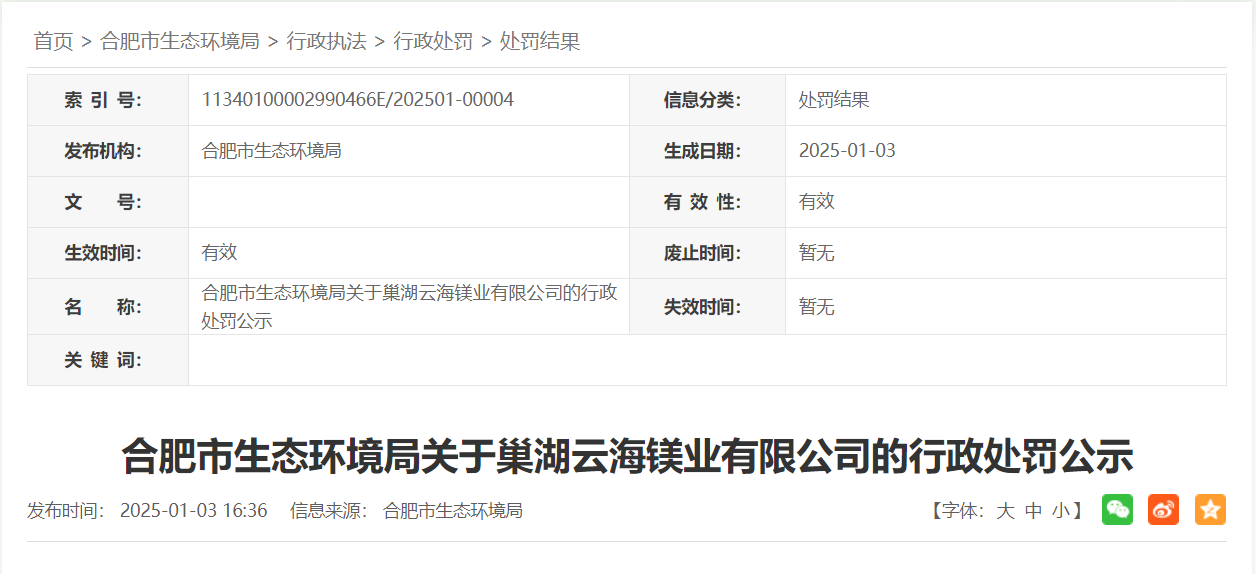Click the 名称 label cell

click(108, 307)
